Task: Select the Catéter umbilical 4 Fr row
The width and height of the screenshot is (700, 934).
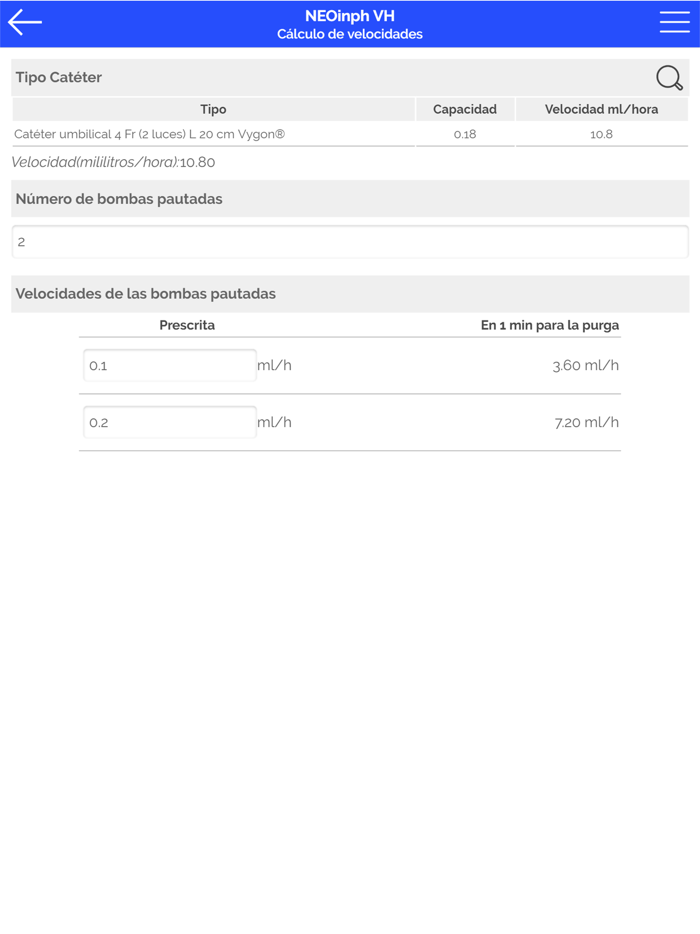Action: point(150,134)
